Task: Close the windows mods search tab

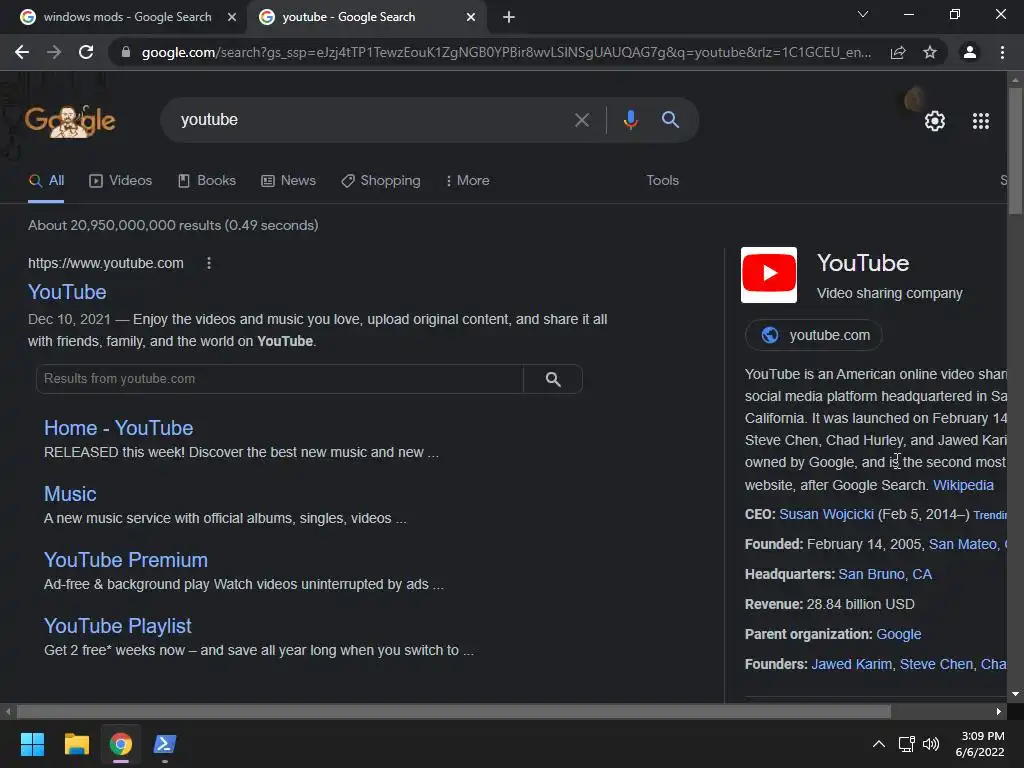Action: coord(232,17)
